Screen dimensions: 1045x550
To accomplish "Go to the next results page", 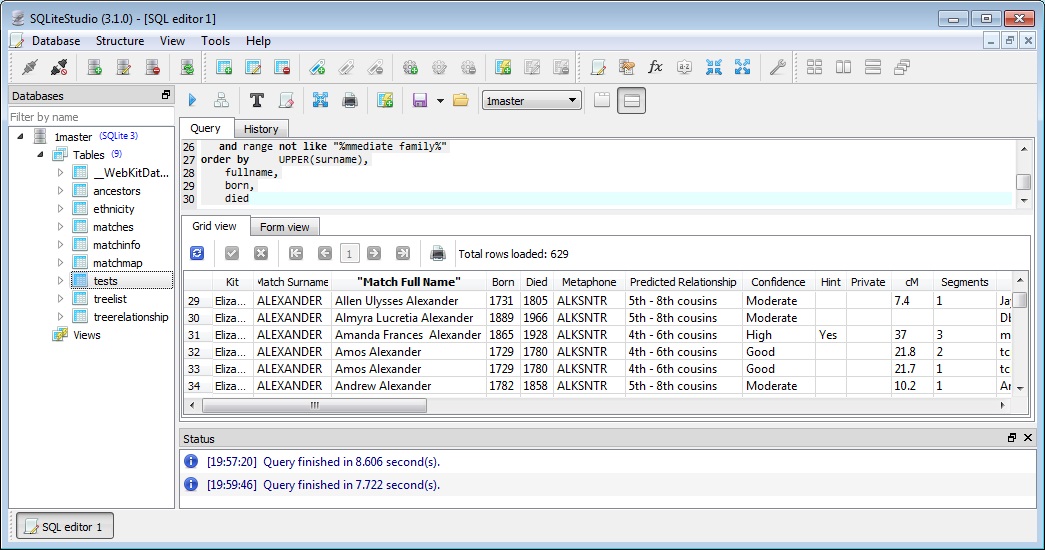I will pyautogui.click(x=374, y=253).
